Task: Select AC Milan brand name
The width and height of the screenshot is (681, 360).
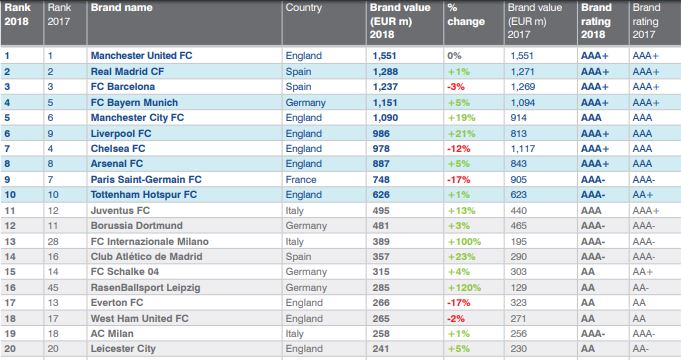Action: 112,334
